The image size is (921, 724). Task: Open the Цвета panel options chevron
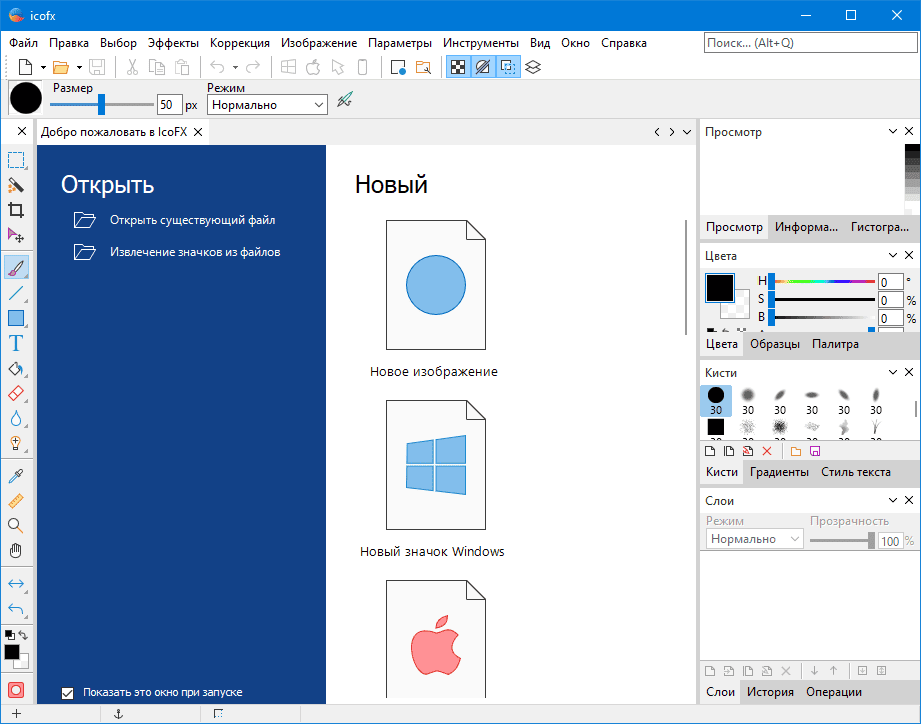pyautogui.click(x=893, y=255)
